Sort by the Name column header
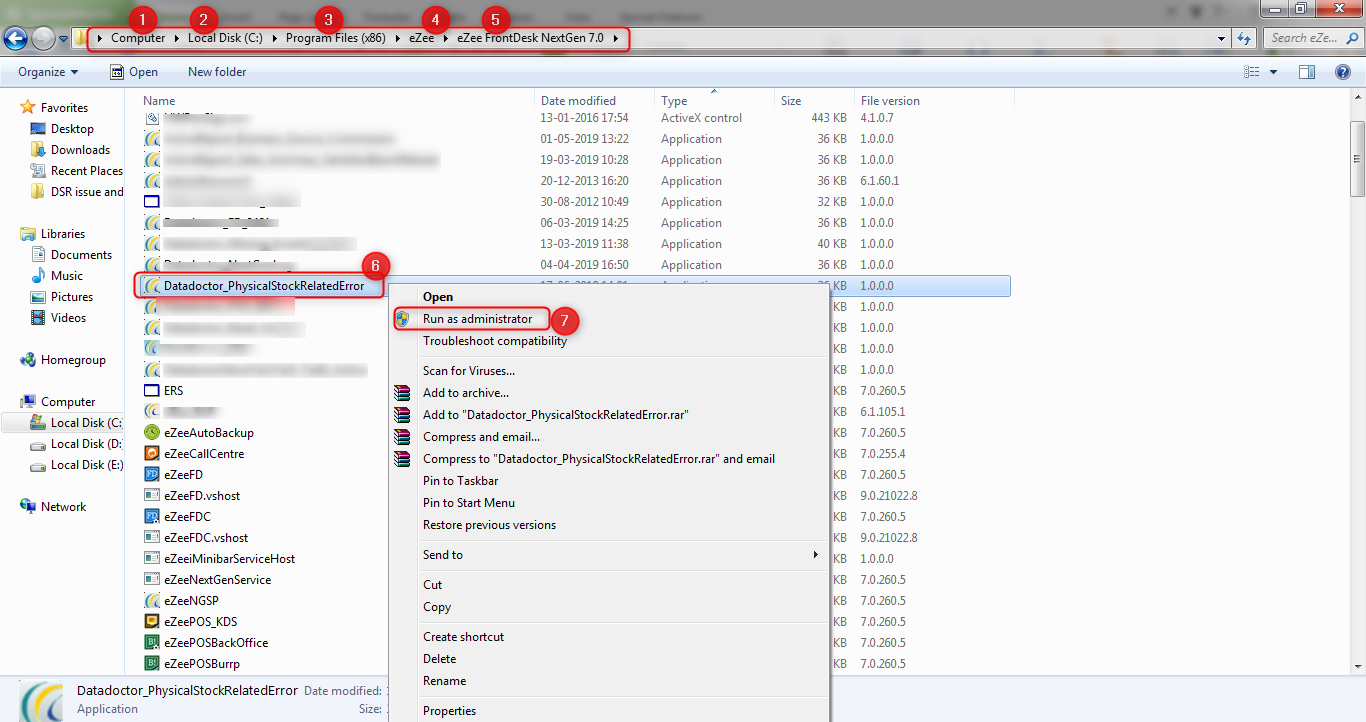1366x722 pixels. 159,101
